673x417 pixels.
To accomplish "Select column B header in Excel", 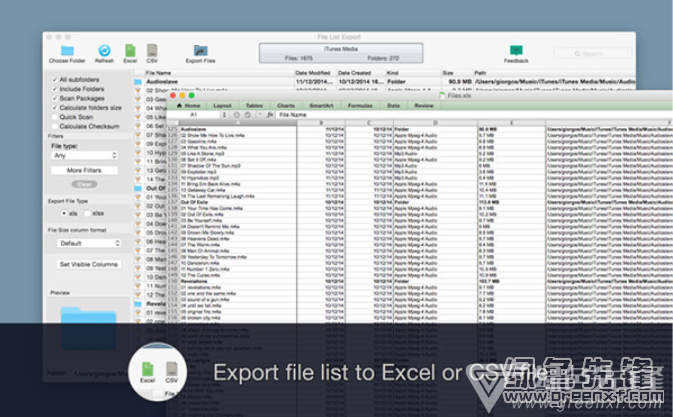I will point(321,123).
